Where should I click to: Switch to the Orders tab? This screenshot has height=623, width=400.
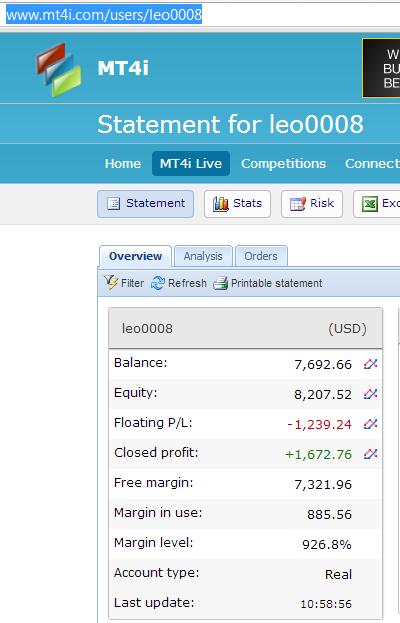(261, 256)
